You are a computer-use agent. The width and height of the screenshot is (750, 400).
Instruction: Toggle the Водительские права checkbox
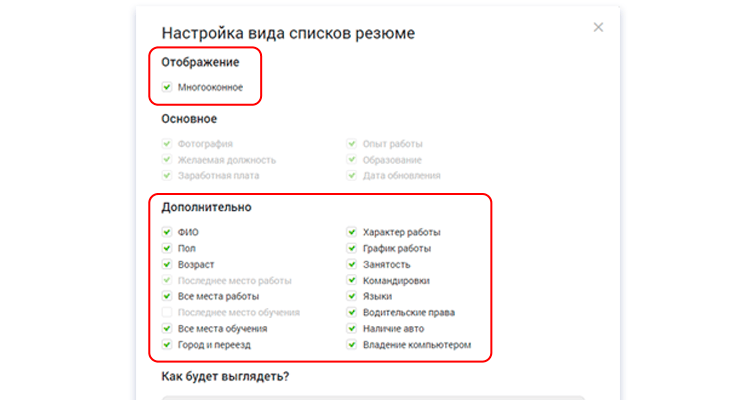(352, 312)
